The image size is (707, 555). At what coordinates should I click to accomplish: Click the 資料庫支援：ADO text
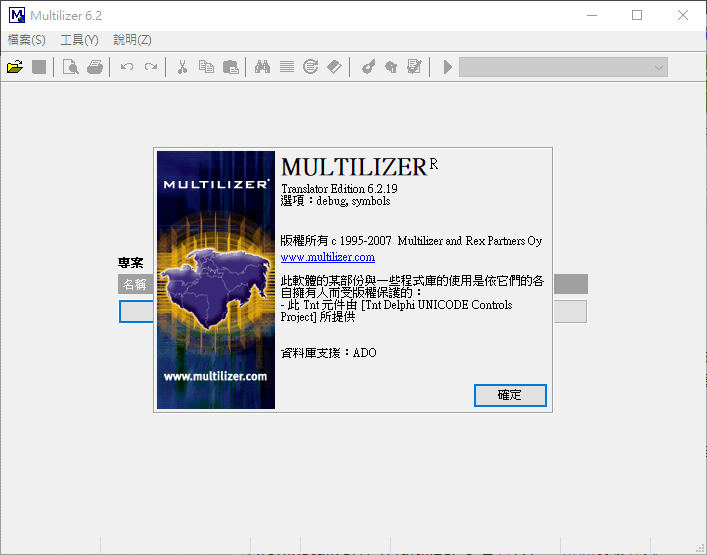tap(329, 353)
